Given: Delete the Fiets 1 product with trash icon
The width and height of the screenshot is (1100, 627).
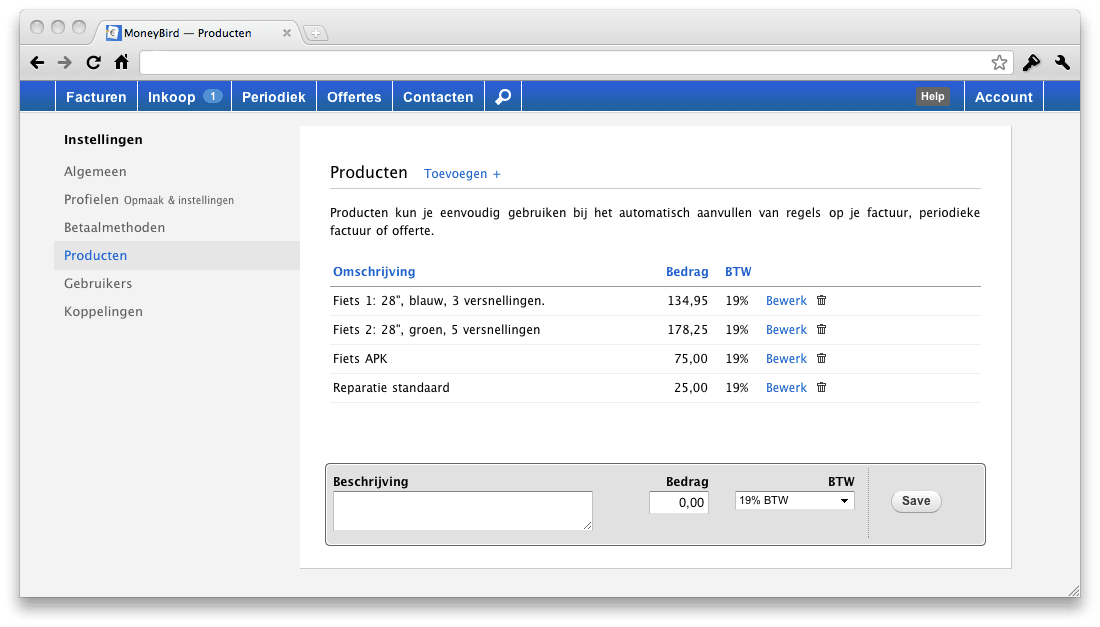Looking at the screenshot, I should [x=822, y=300].
